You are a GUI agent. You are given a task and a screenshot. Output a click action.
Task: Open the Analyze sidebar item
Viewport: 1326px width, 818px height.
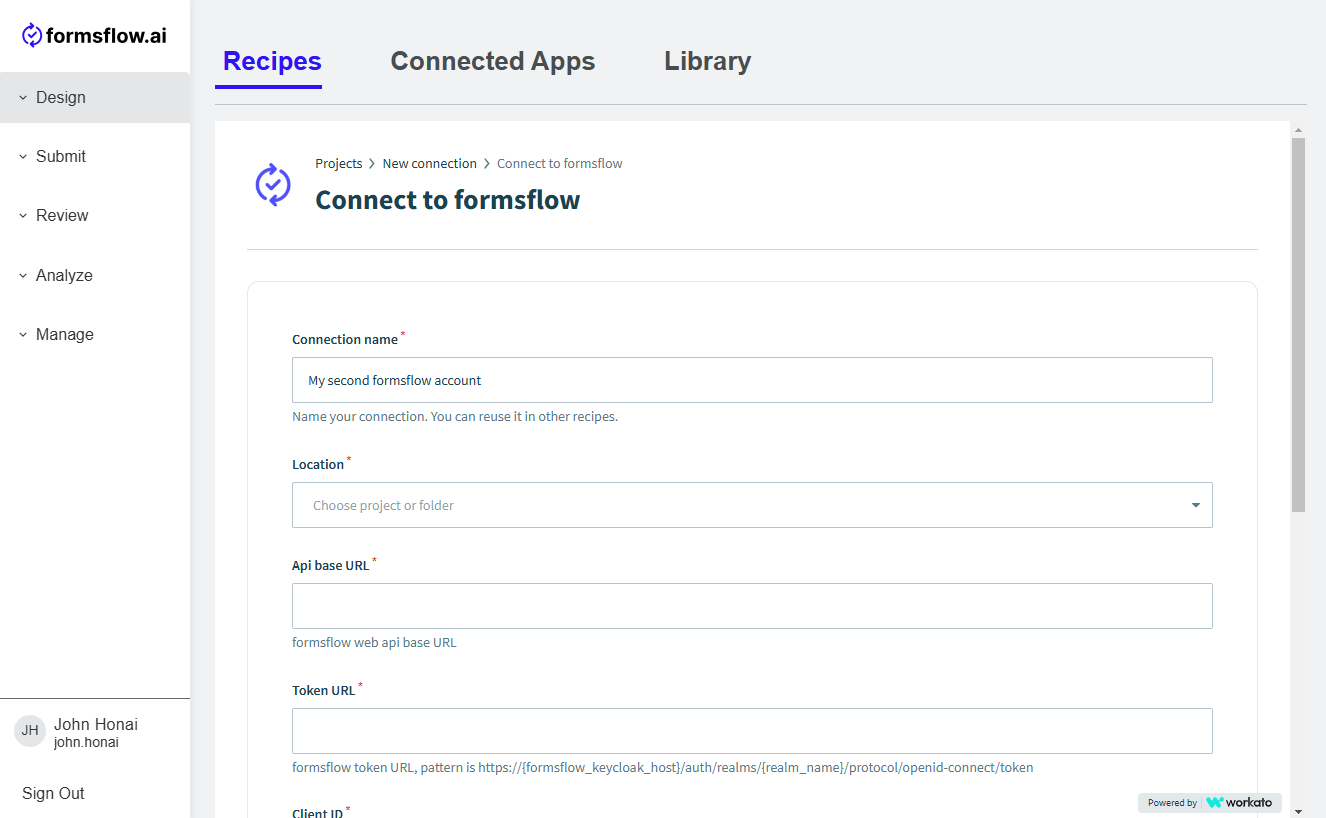pyautogui.click(x=95, y=276)
